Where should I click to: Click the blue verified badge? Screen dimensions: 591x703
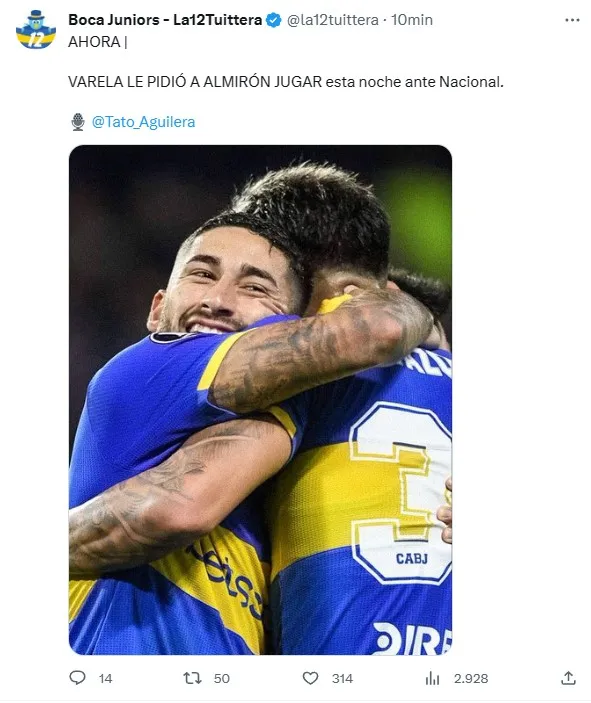[x=274, y=20]
